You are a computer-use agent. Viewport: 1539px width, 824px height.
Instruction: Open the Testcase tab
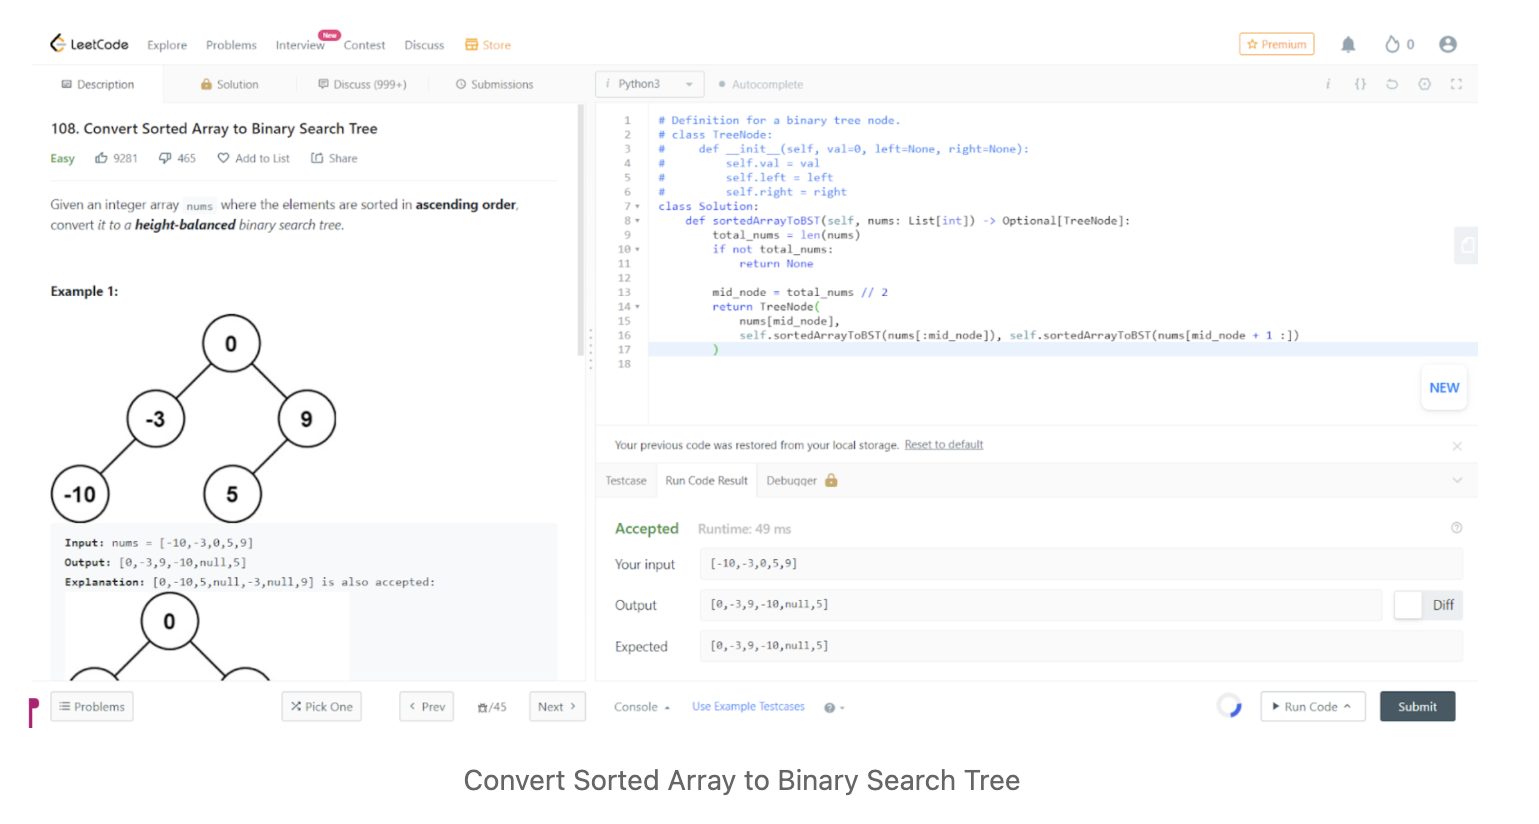pyautogui.click(x=626, y=481)
